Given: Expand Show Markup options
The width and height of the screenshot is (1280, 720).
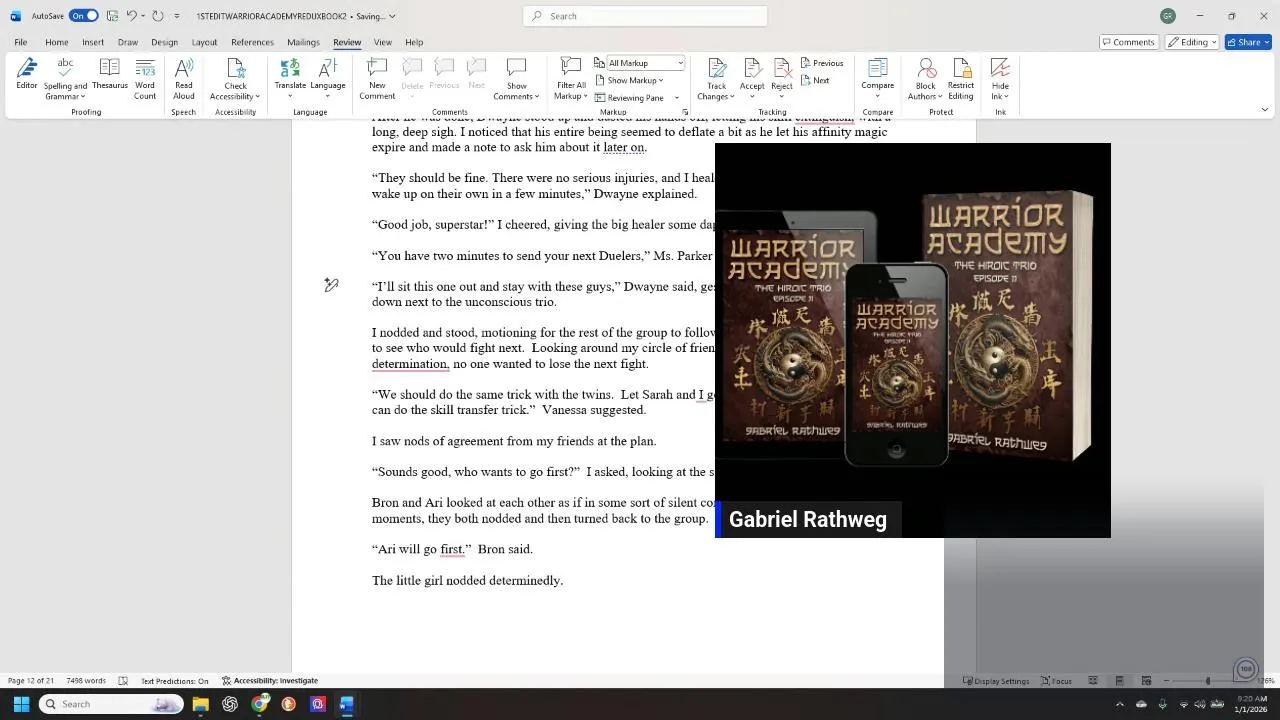Looking at the screenshot, I should [x=629, y=80].
